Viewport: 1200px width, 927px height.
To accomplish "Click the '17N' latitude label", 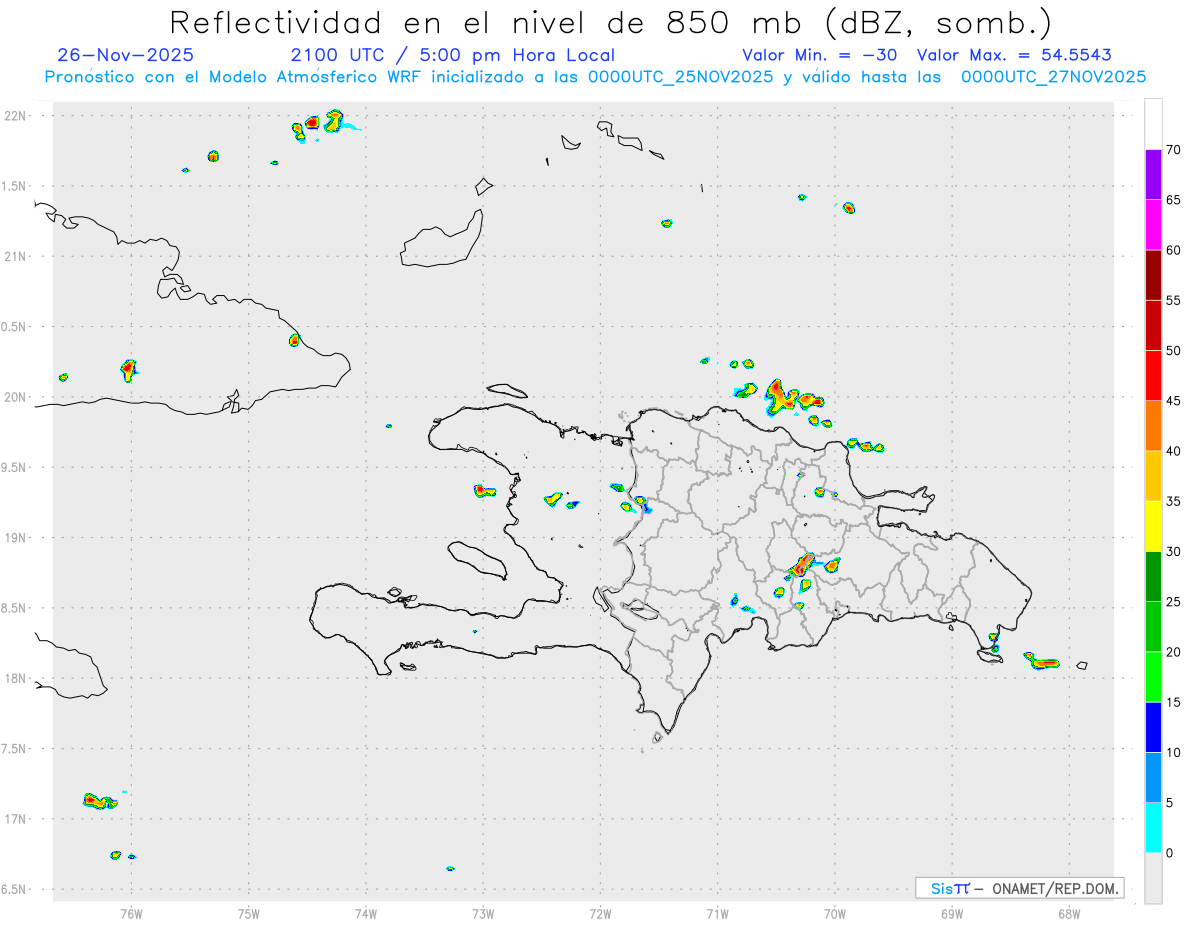I will [x=16, y=819].
